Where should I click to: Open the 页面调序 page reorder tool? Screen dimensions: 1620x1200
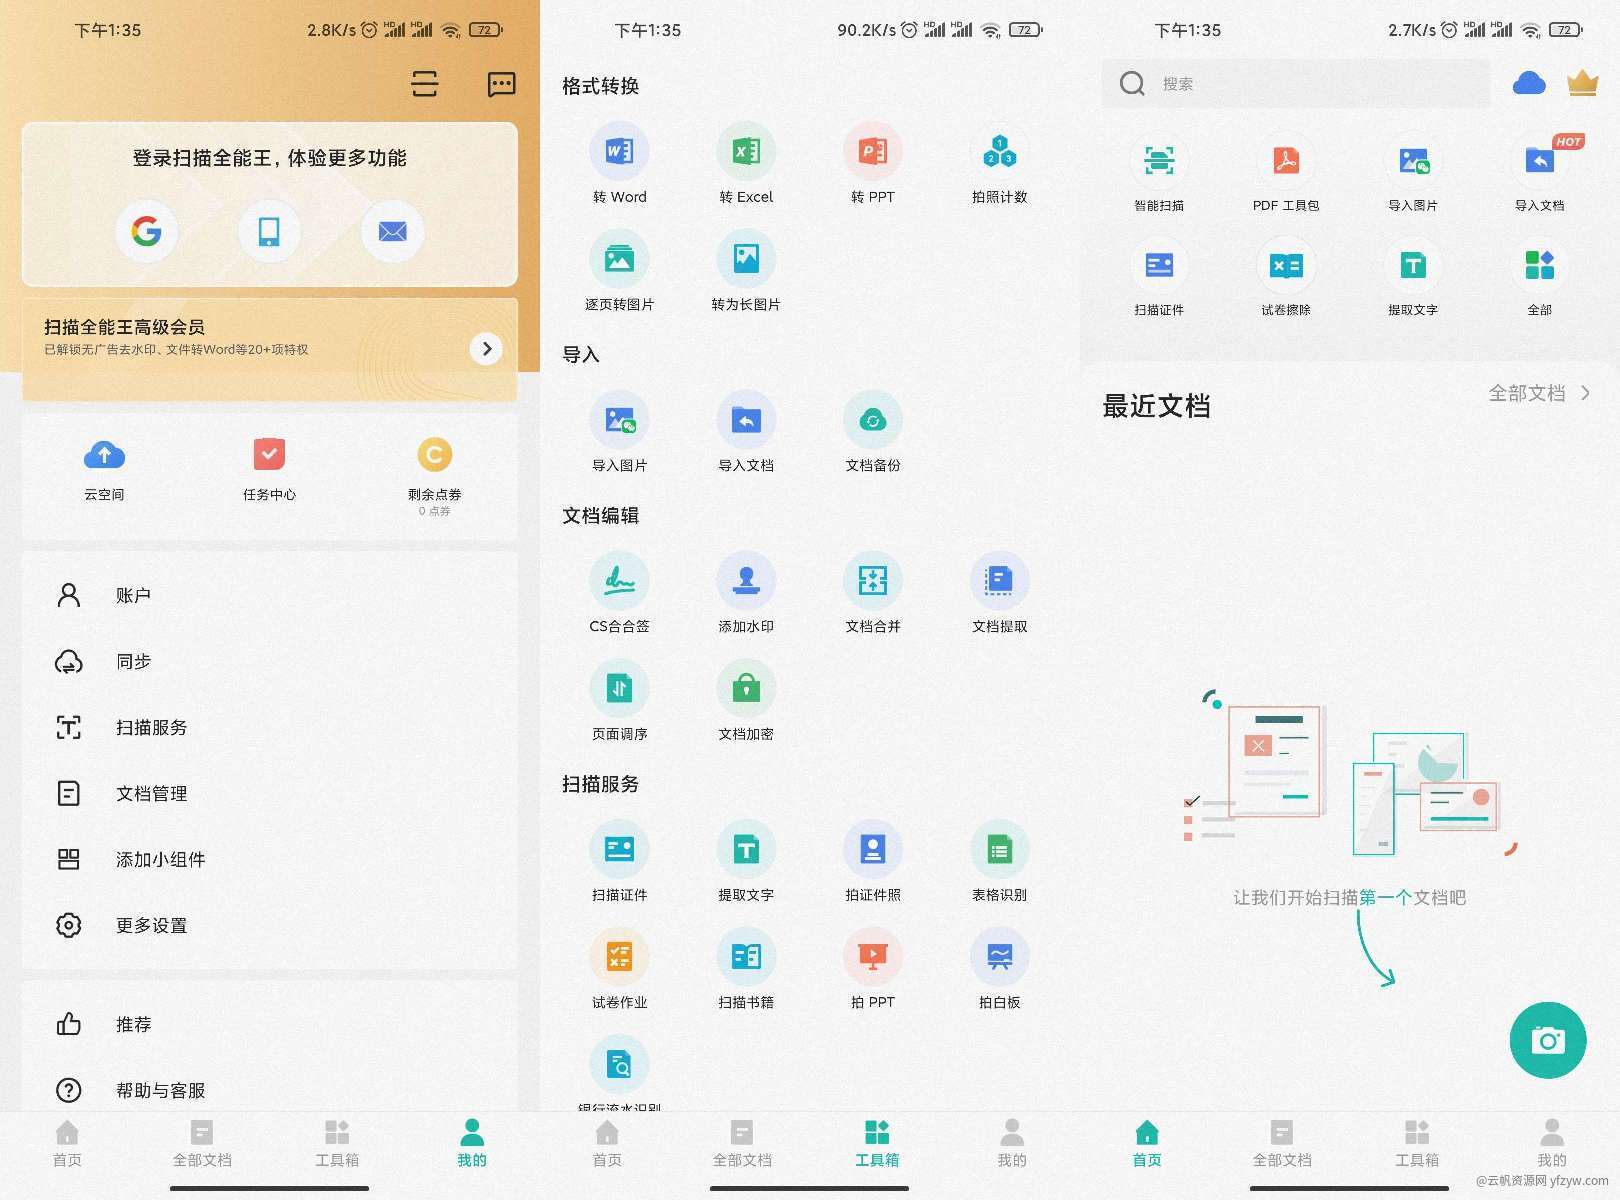click(x=619, y=700)
